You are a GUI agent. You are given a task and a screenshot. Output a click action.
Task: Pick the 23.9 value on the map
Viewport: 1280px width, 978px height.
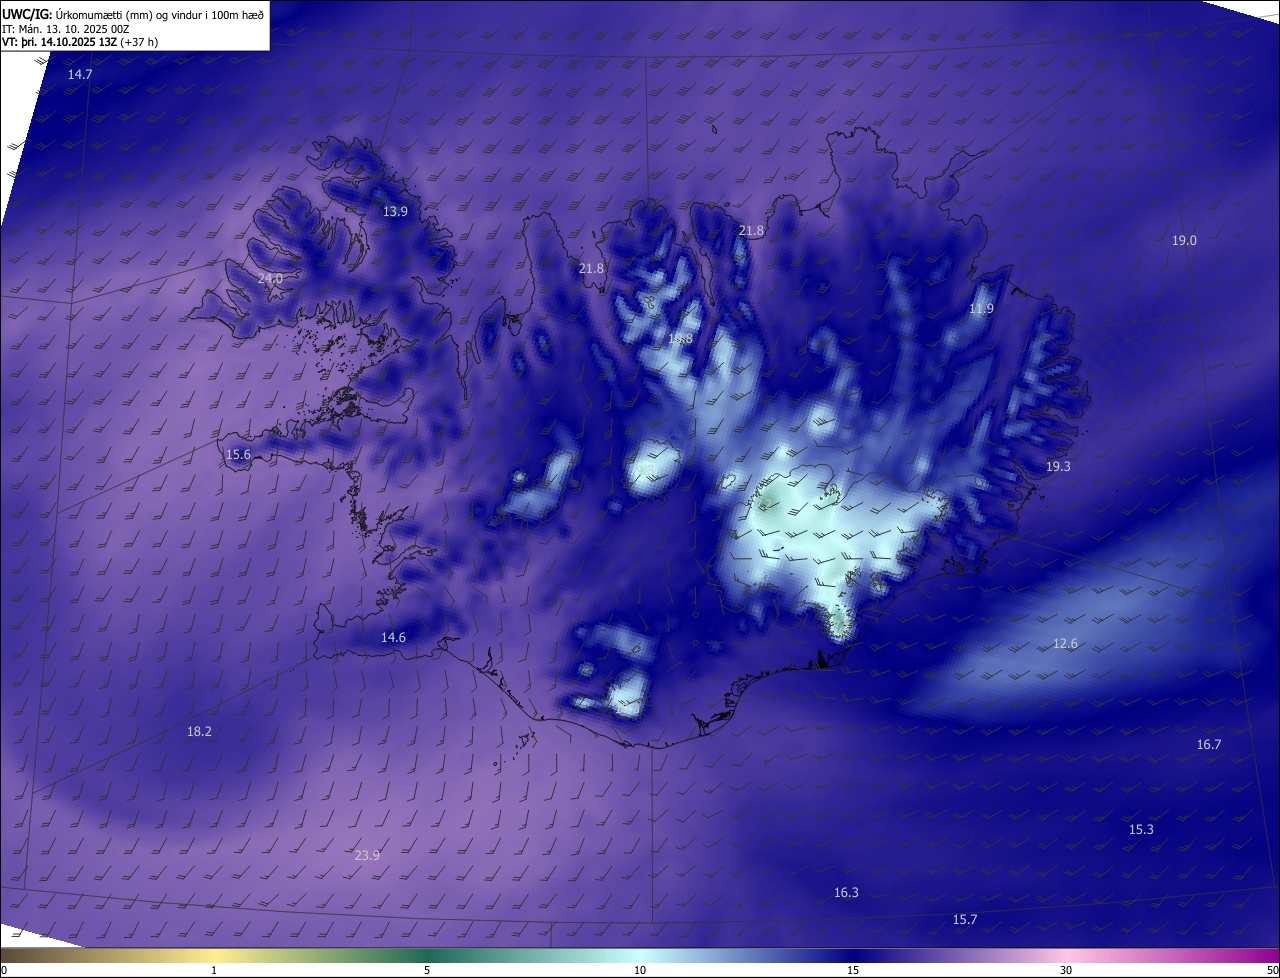click(x=367, y=856)
